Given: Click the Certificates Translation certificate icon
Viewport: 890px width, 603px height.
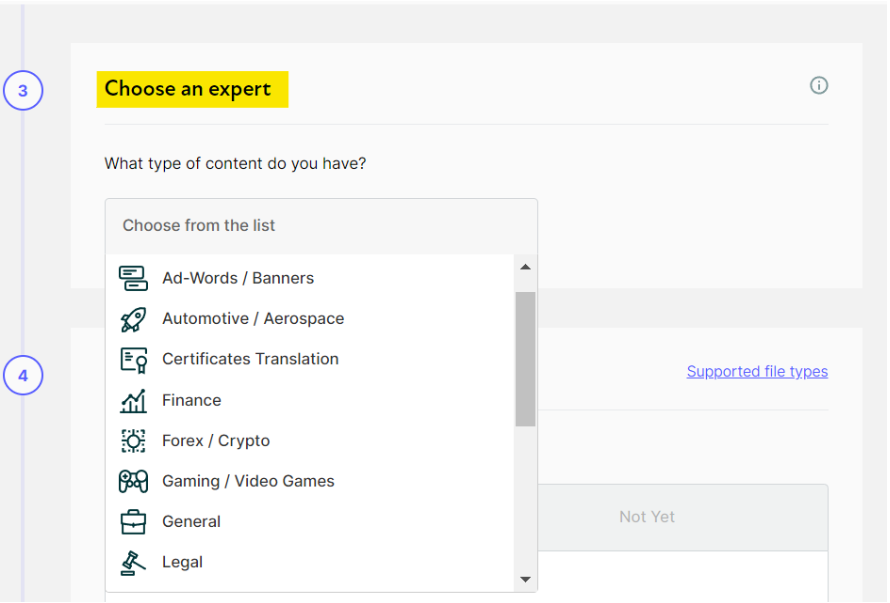Looking at the screenshot, I should 133,359.
